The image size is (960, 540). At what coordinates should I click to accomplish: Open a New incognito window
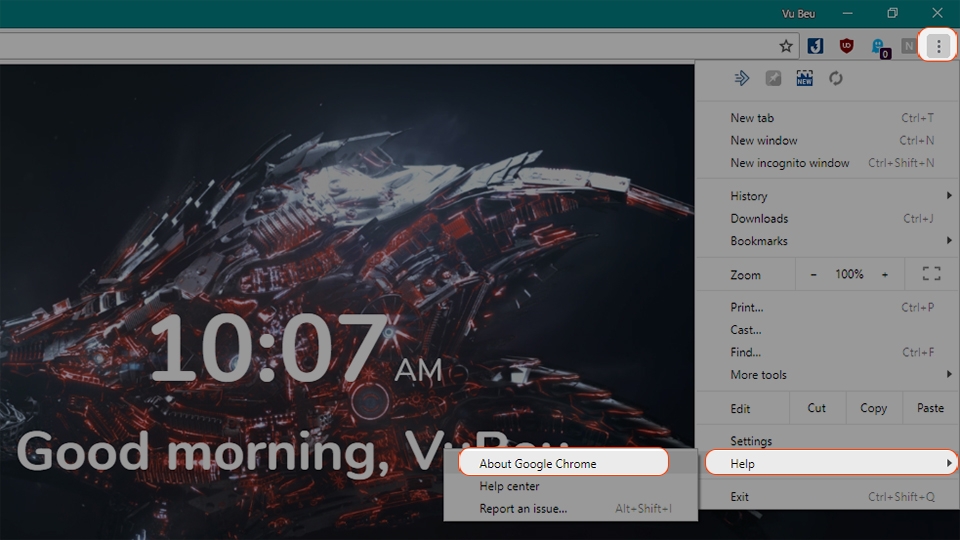tap(828, 163)
